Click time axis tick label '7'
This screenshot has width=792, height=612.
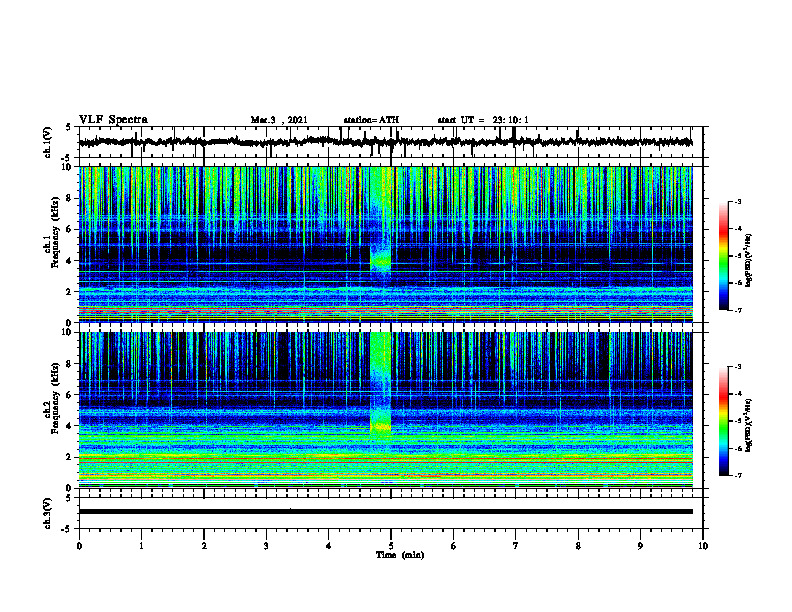coord(516,546)
